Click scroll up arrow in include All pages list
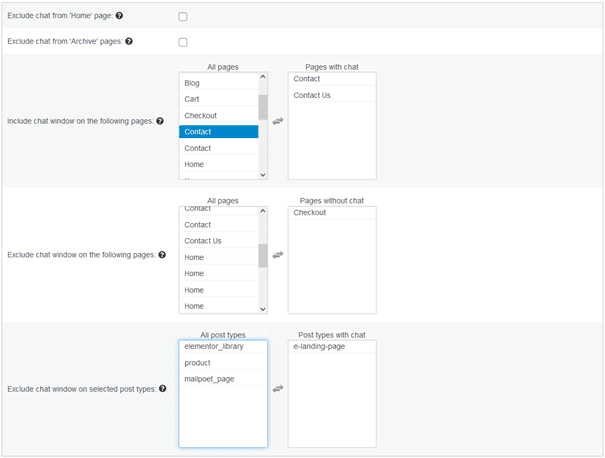This screenshot has width=605, height=458. coord(263,76)
